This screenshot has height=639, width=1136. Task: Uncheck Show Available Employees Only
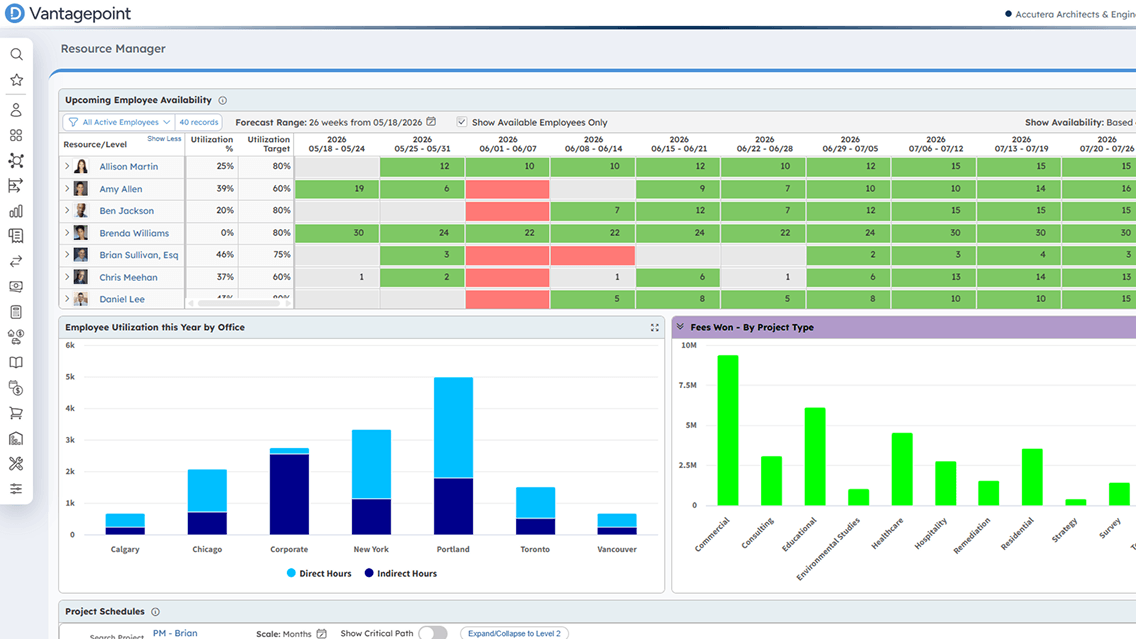462,122
